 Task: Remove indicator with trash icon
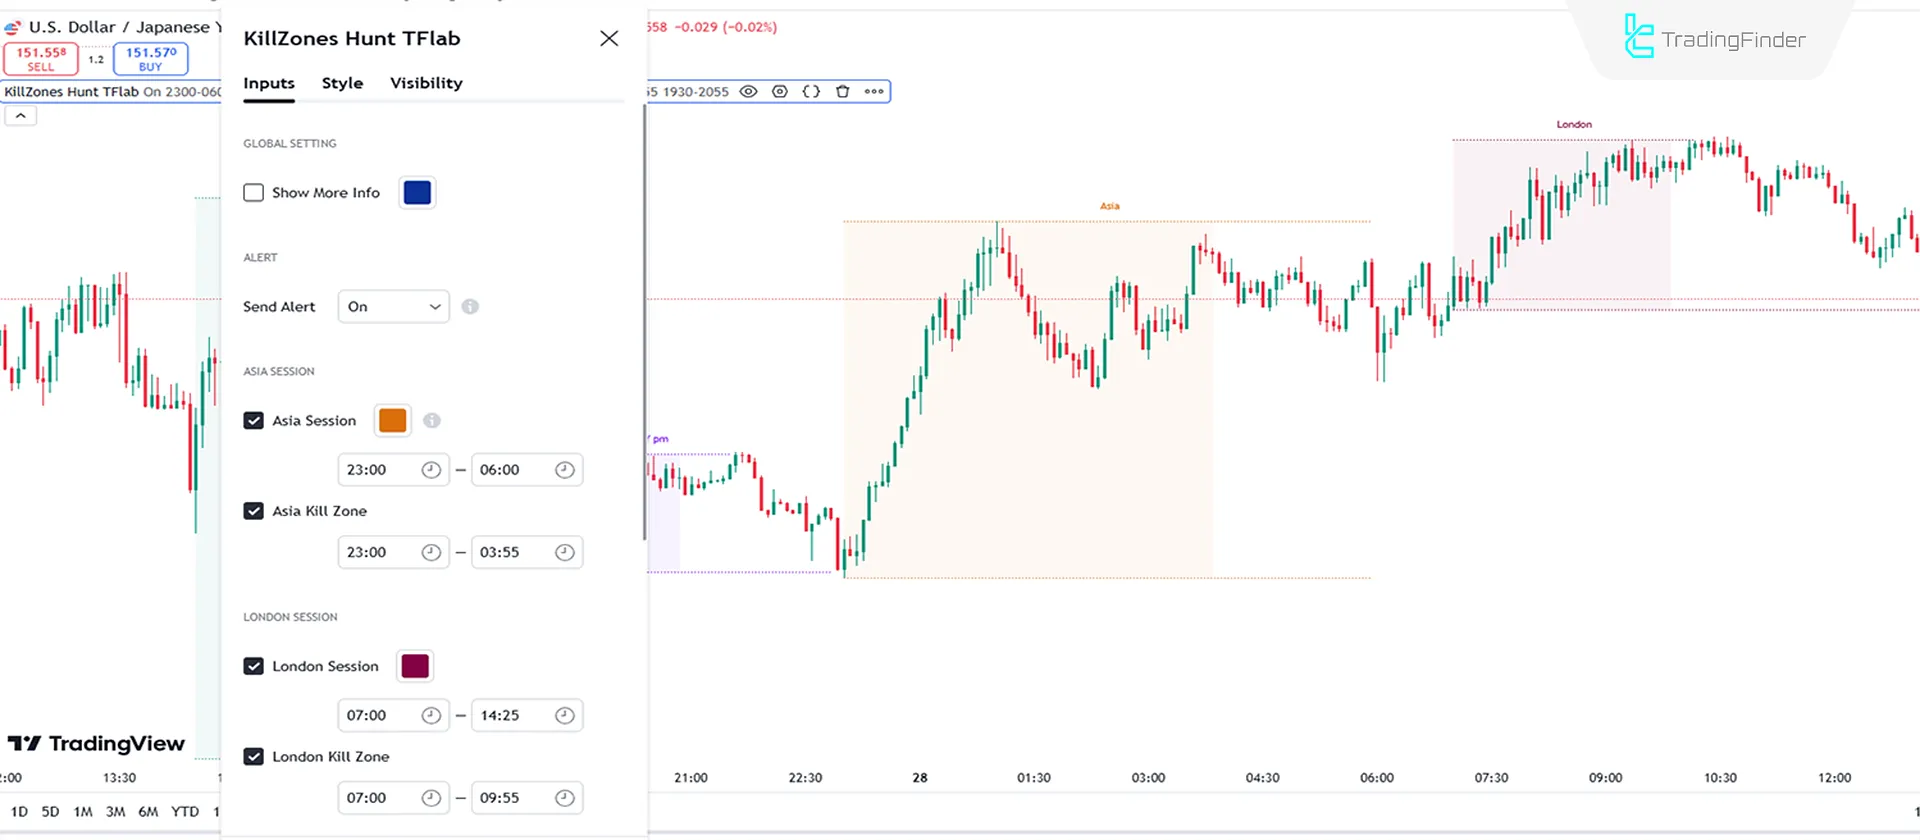coord(843,92)
